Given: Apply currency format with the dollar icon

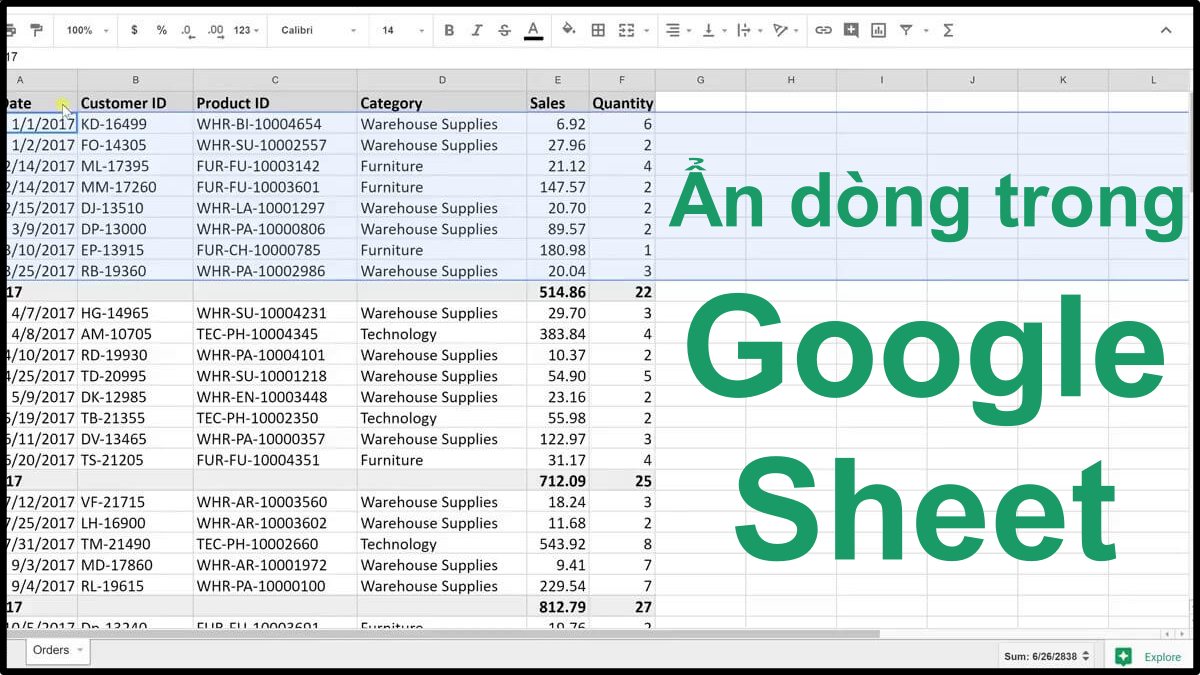Looking at the screenshot, I should coord(134,30).
